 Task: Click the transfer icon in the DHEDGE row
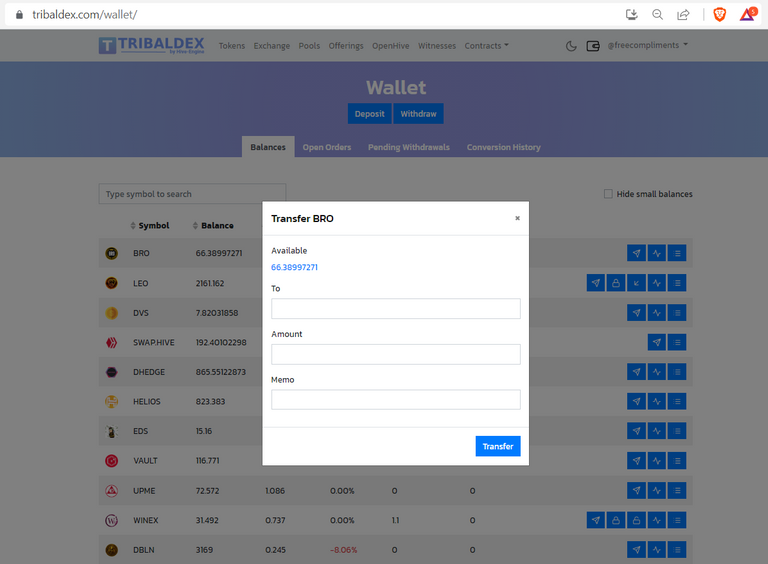[x=636, y=372]
